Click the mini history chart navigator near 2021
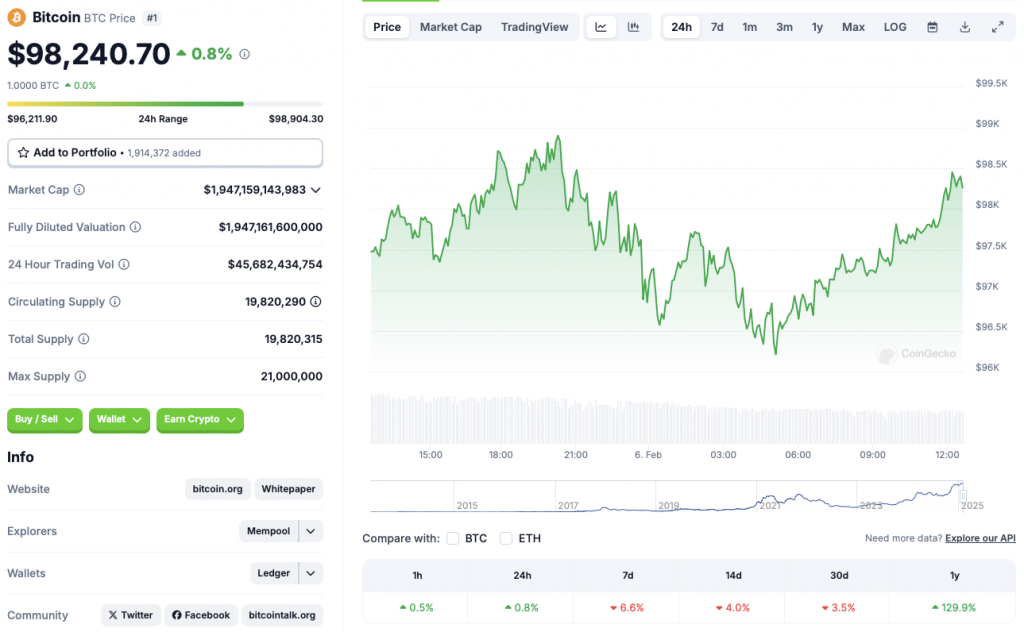 [770, 498]
